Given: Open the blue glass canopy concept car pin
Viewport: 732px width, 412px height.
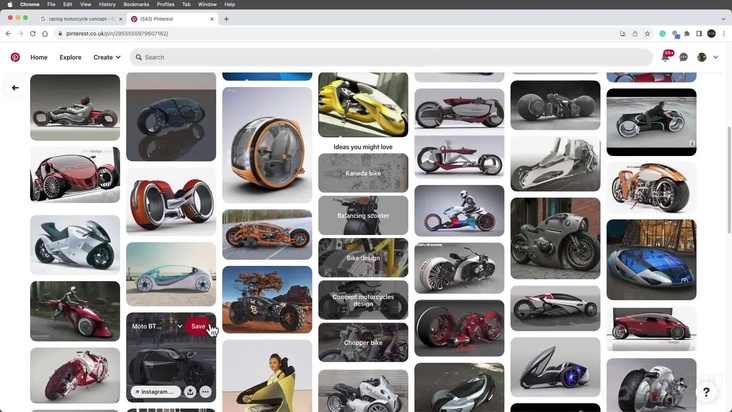Looking at the screenshot, I should click(651, 259).
